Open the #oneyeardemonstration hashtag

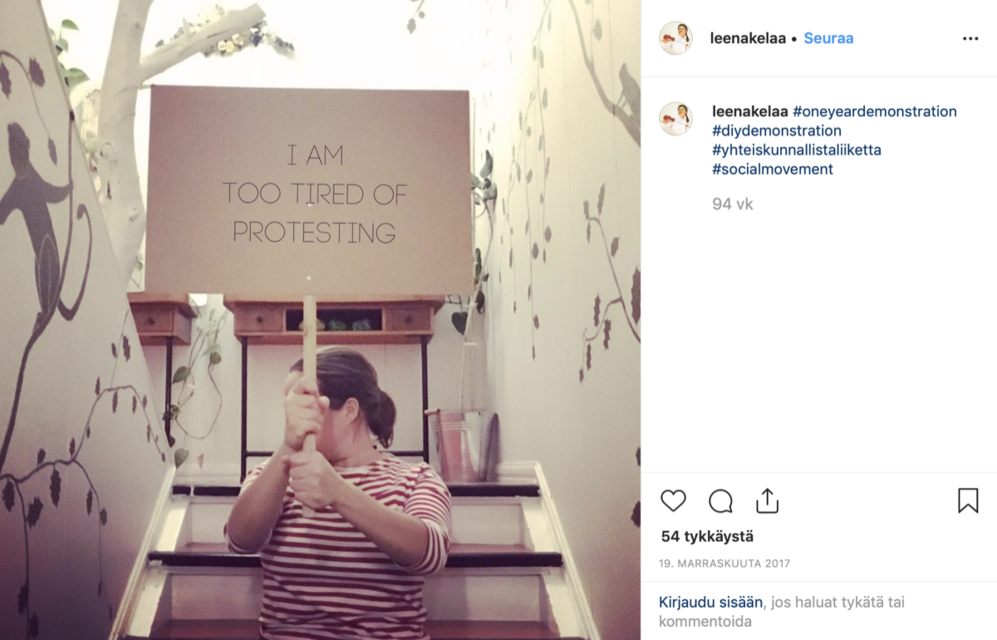coord(874,111)
